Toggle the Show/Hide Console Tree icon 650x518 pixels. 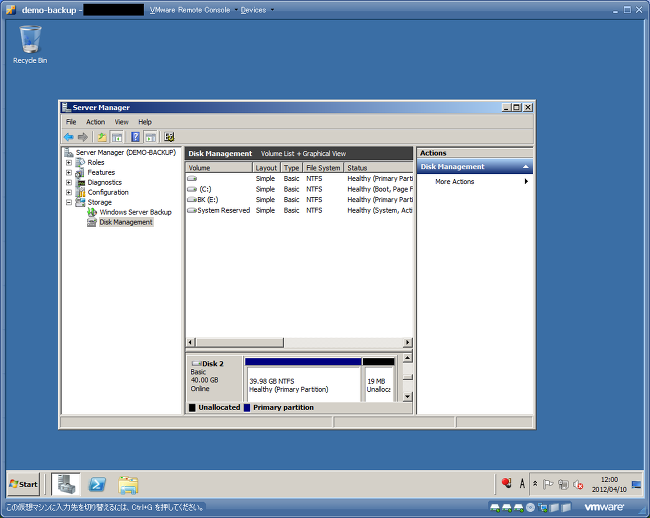tap(117, 137)
